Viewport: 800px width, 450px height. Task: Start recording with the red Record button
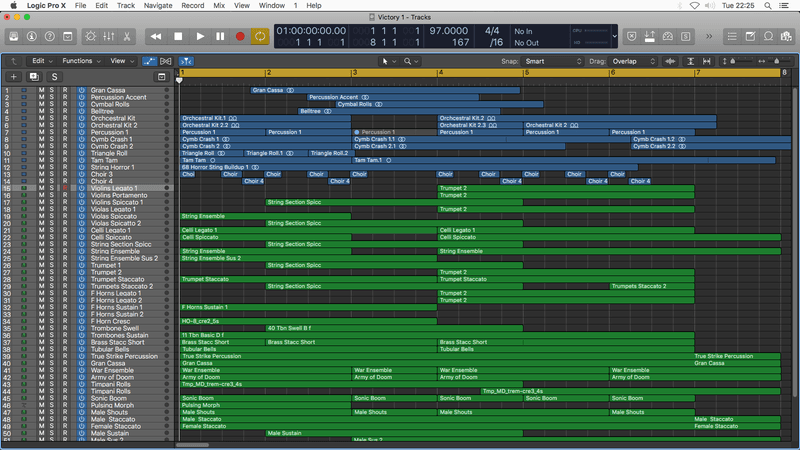coord(240,36)
